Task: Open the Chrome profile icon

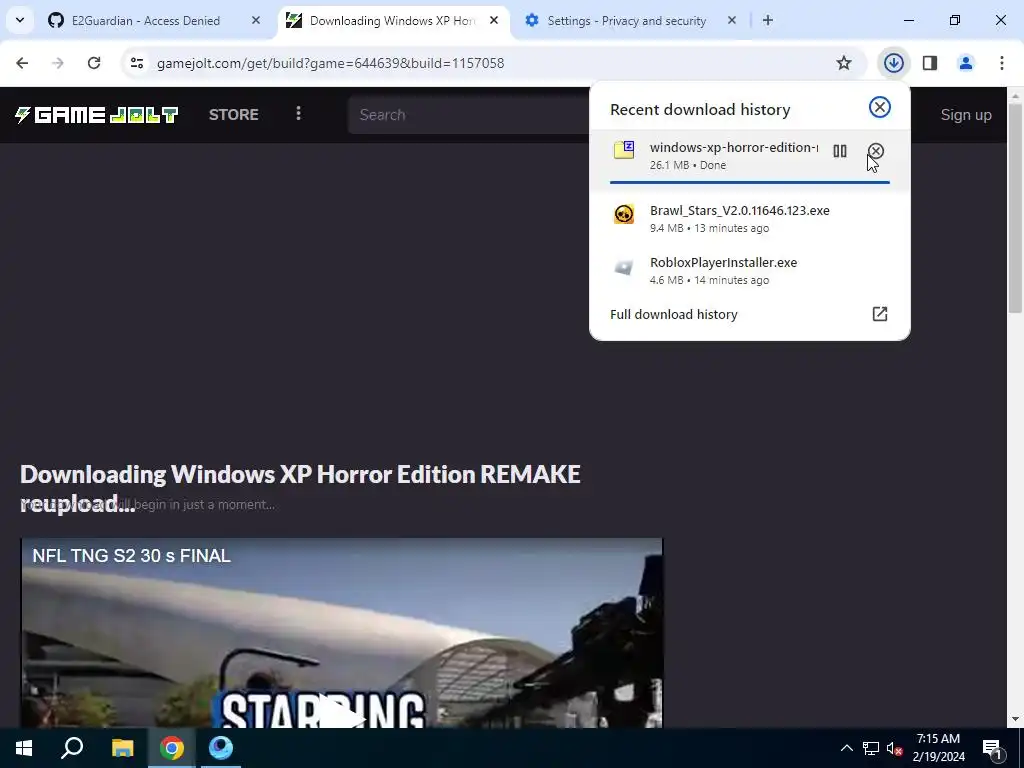Action: [966, 63]
